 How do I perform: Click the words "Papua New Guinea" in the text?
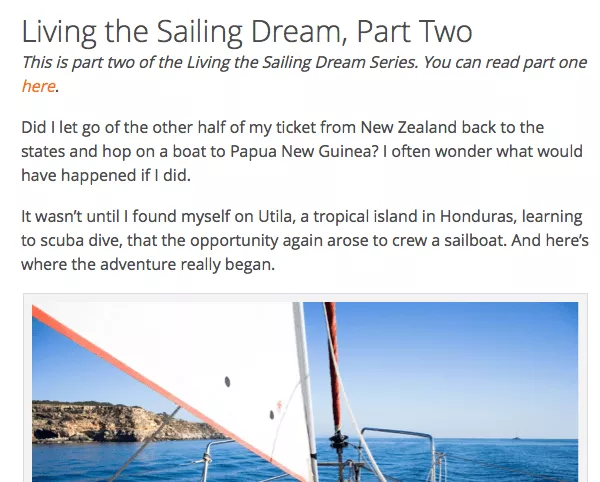click(303, 151)
